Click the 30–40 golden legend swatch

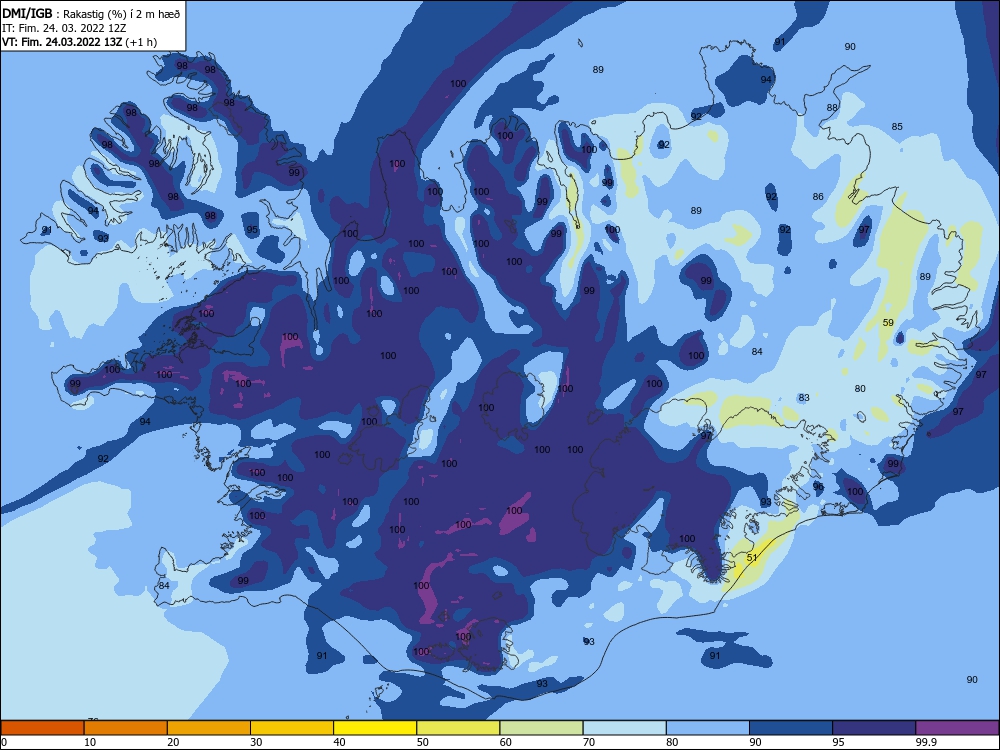click(x=292, y=728)
